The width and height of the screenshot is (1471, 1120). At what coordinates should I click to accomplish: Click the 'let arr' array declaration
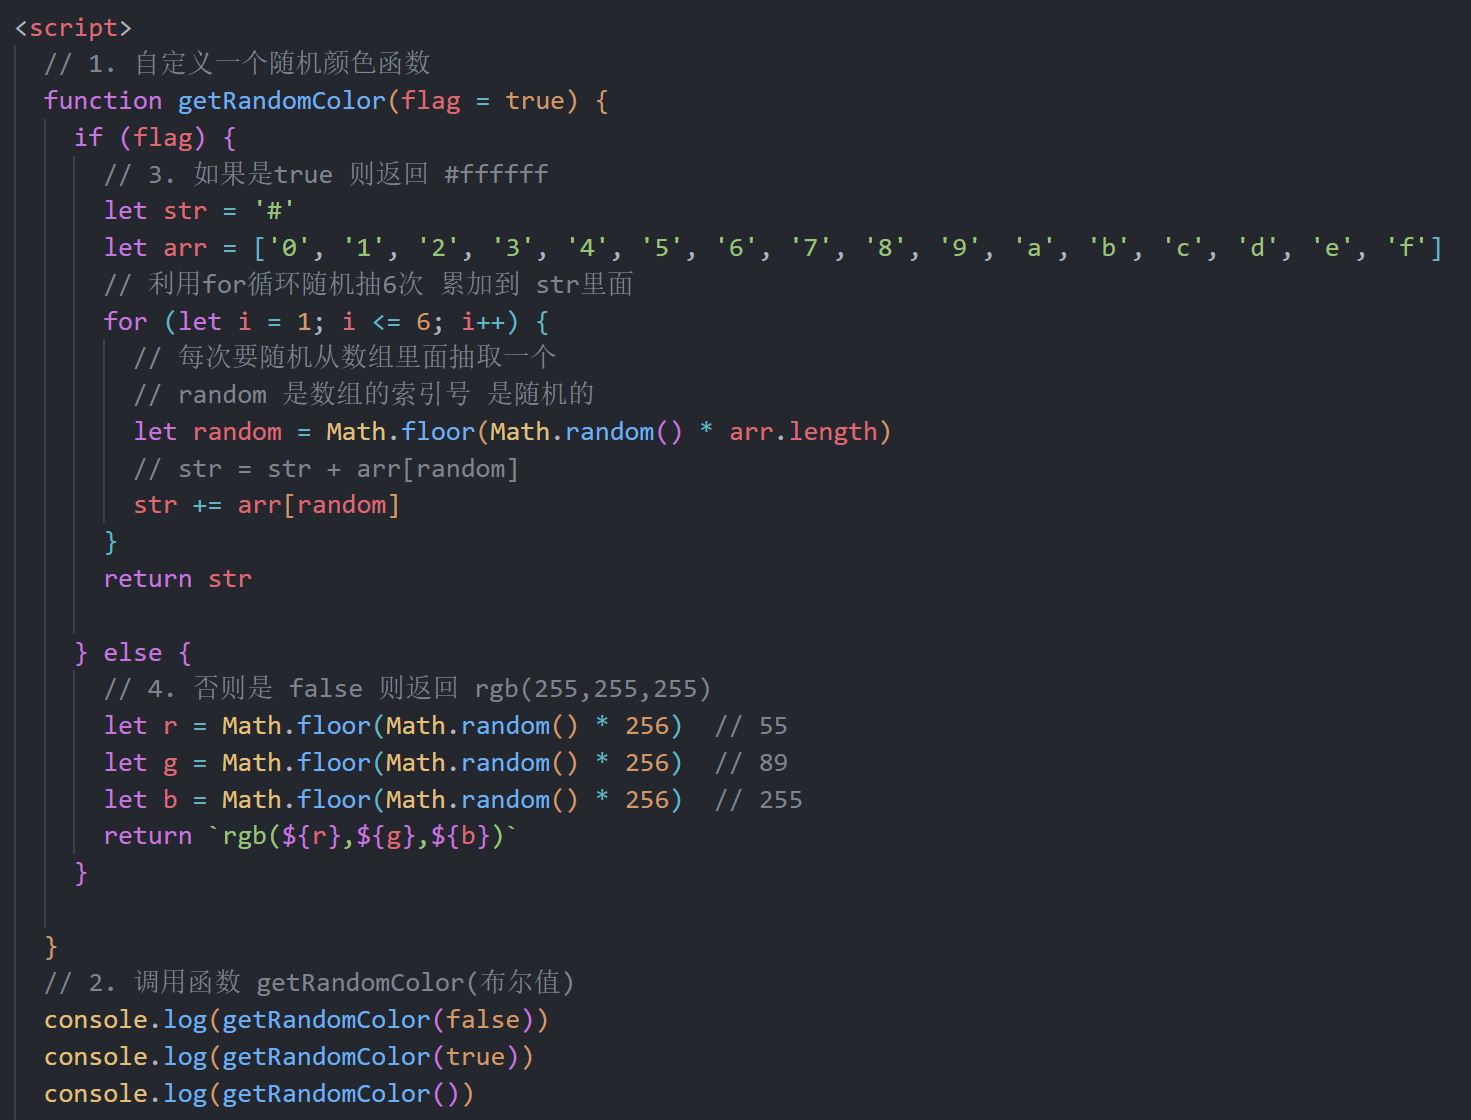pos(773,248)
